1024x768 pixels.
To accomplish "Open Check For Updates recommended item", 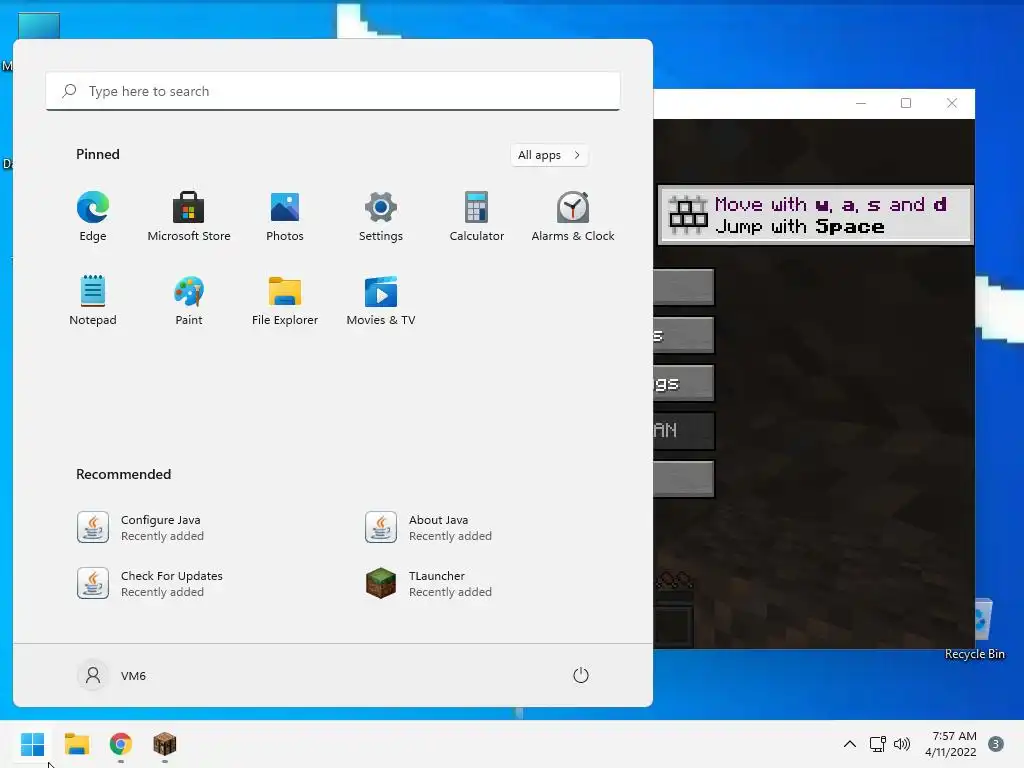I will [x=150, y=583].
